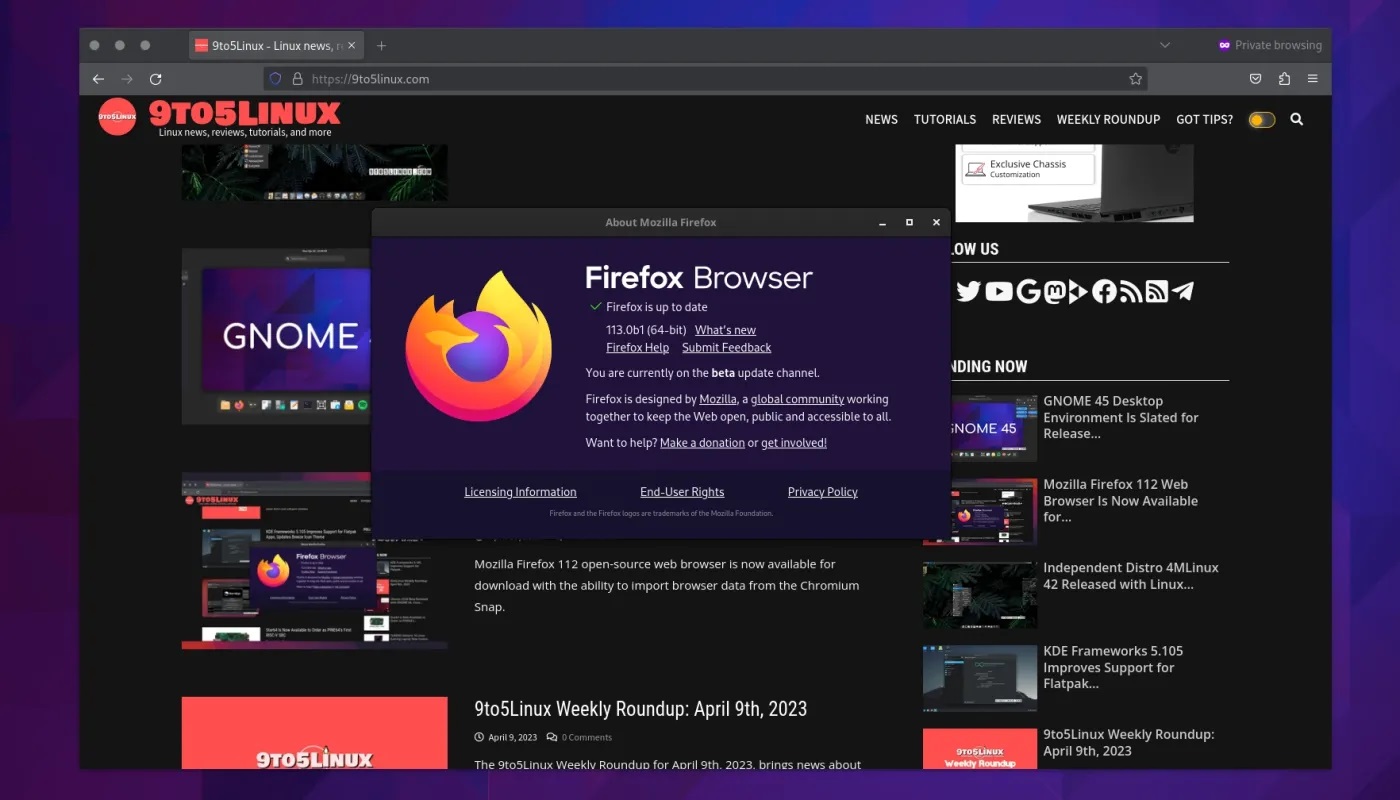Open Firefox Help link in About dialog
Screen dimensions: 1400x800
(637, 348)
